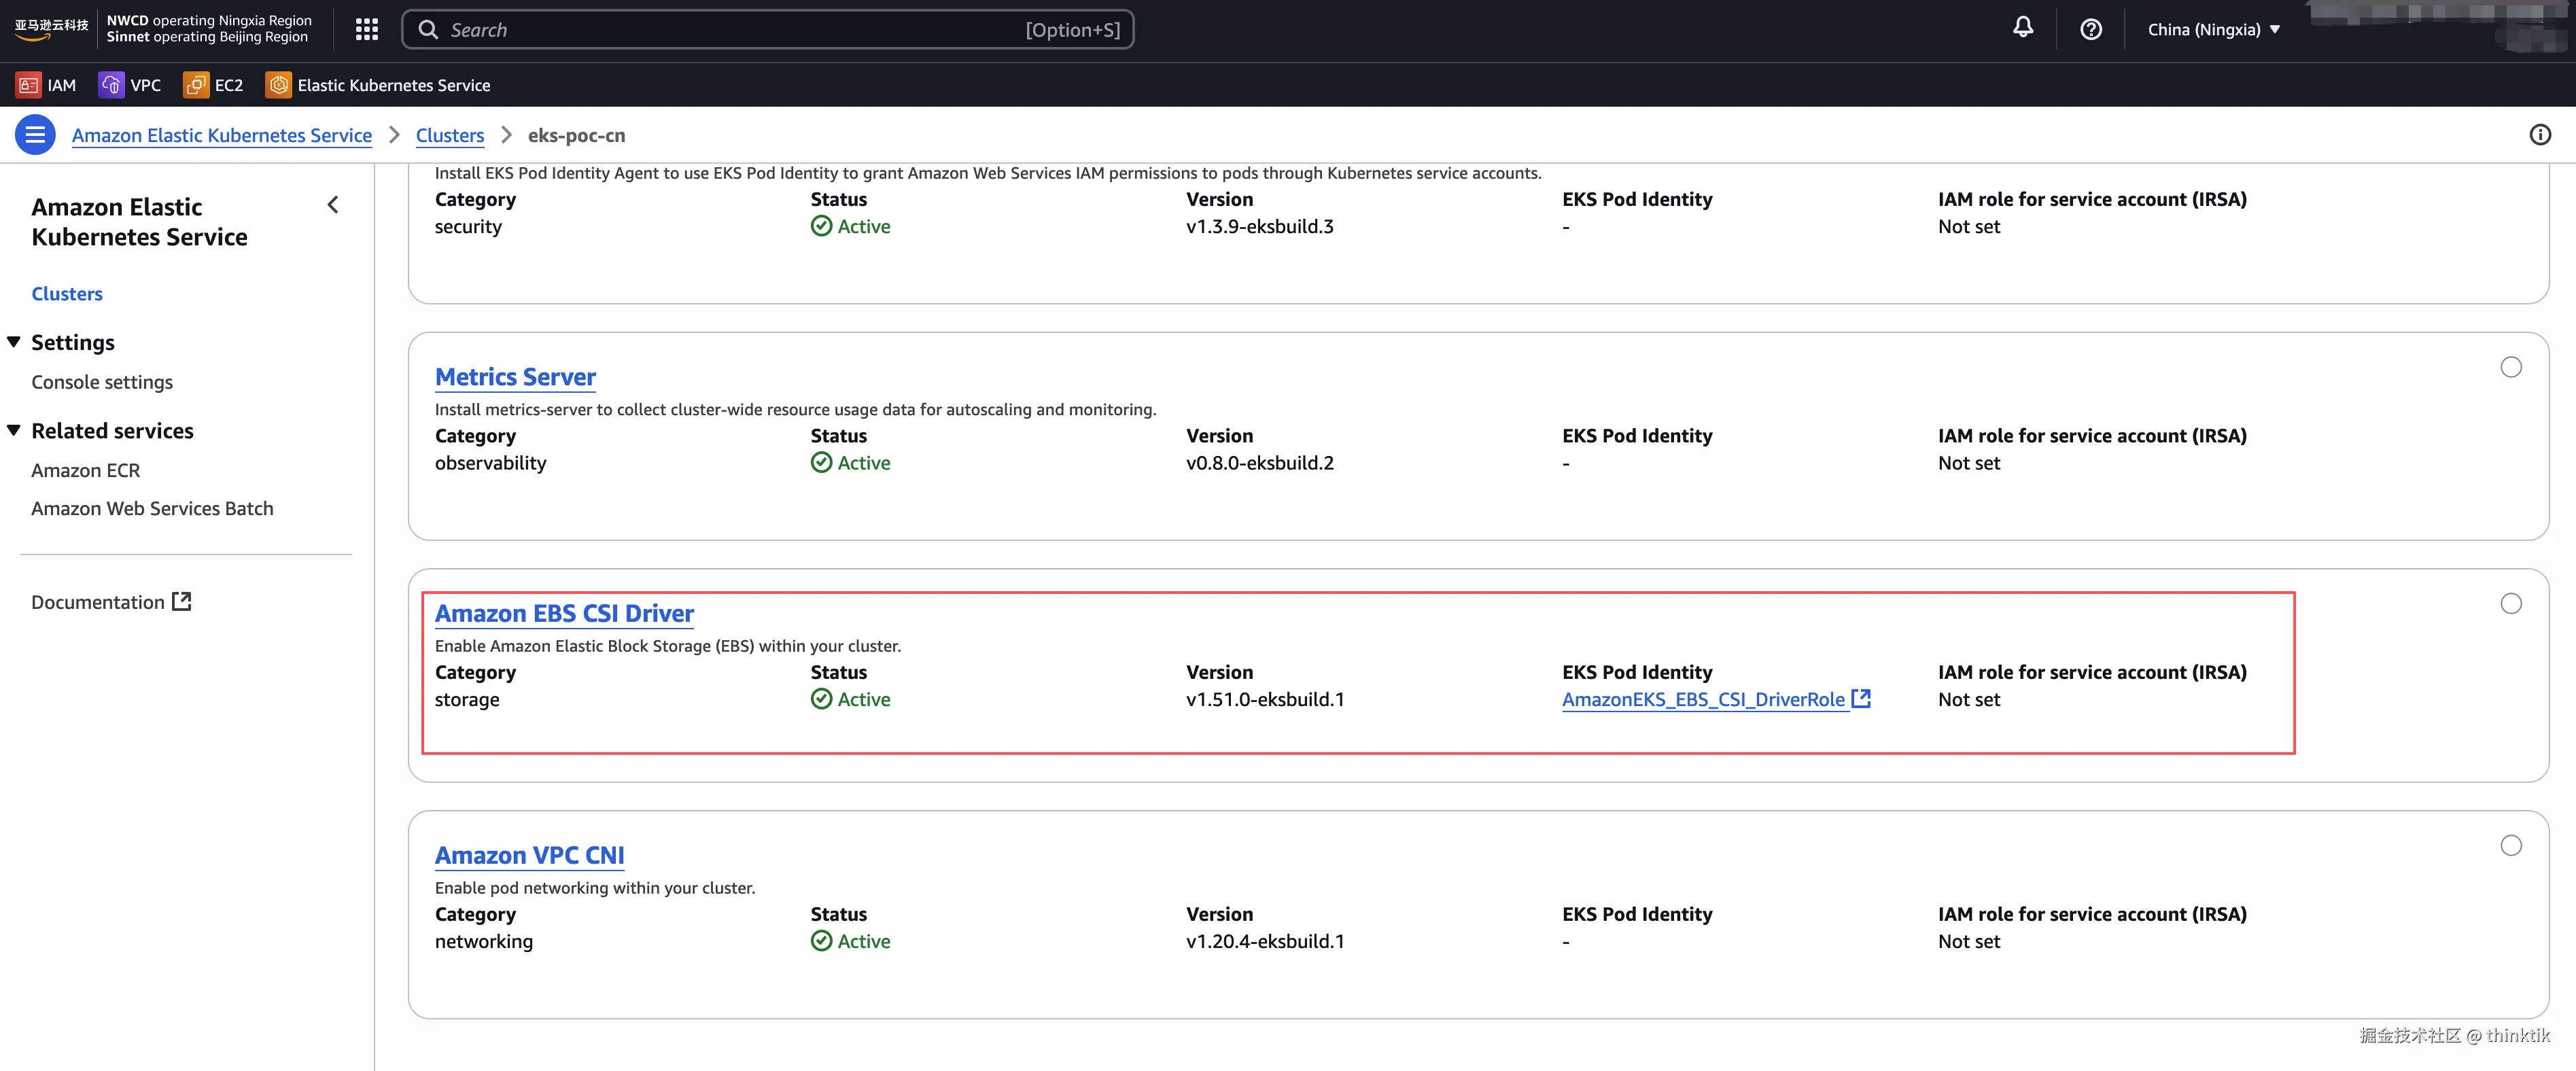Click the 'Install metrics-server' description text
Viewport: 2576px width, 1071px height.
tap(795, 409)
